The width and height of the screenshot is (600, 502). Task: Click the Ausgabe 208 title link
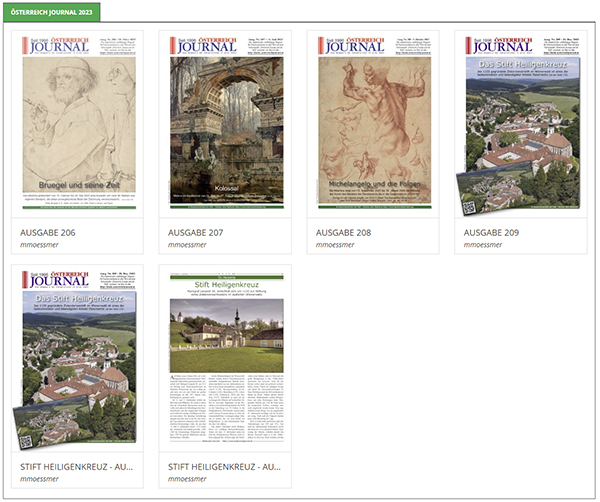(x=343, y=233)
